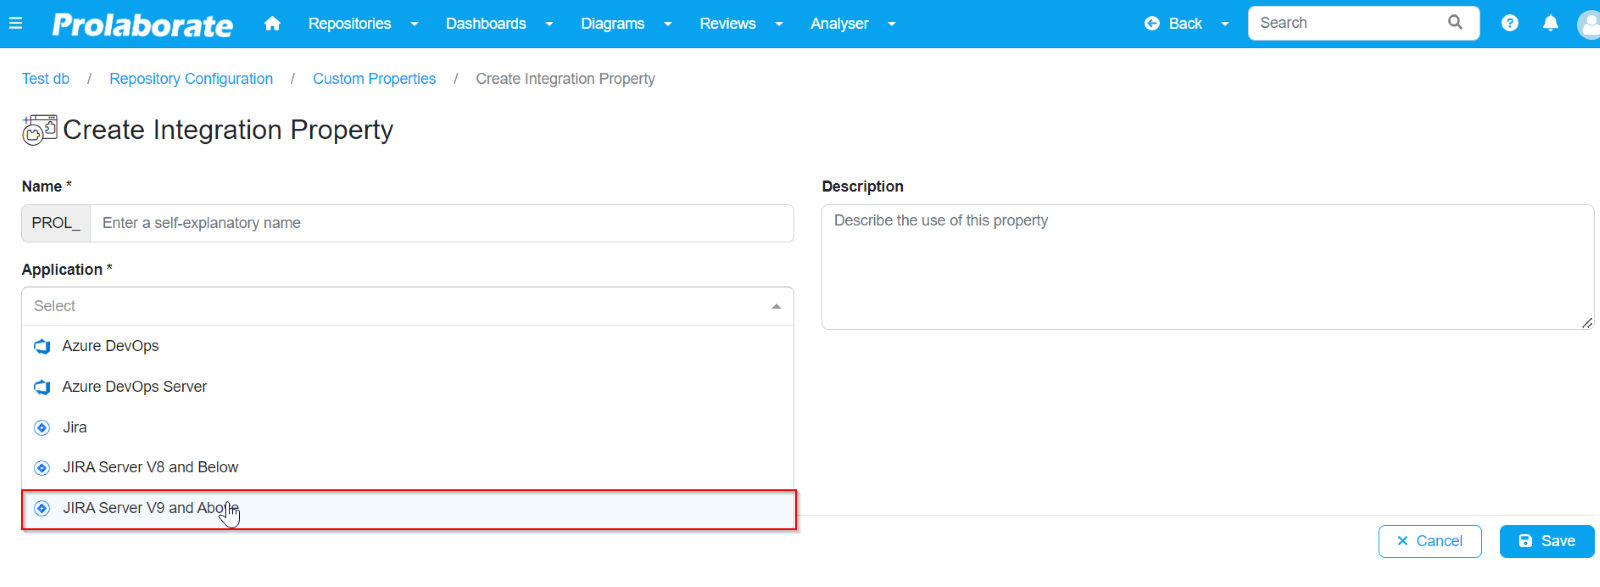Open the Diagrams menu
The width and height of the screenshot is (1600, 587).
612,23
